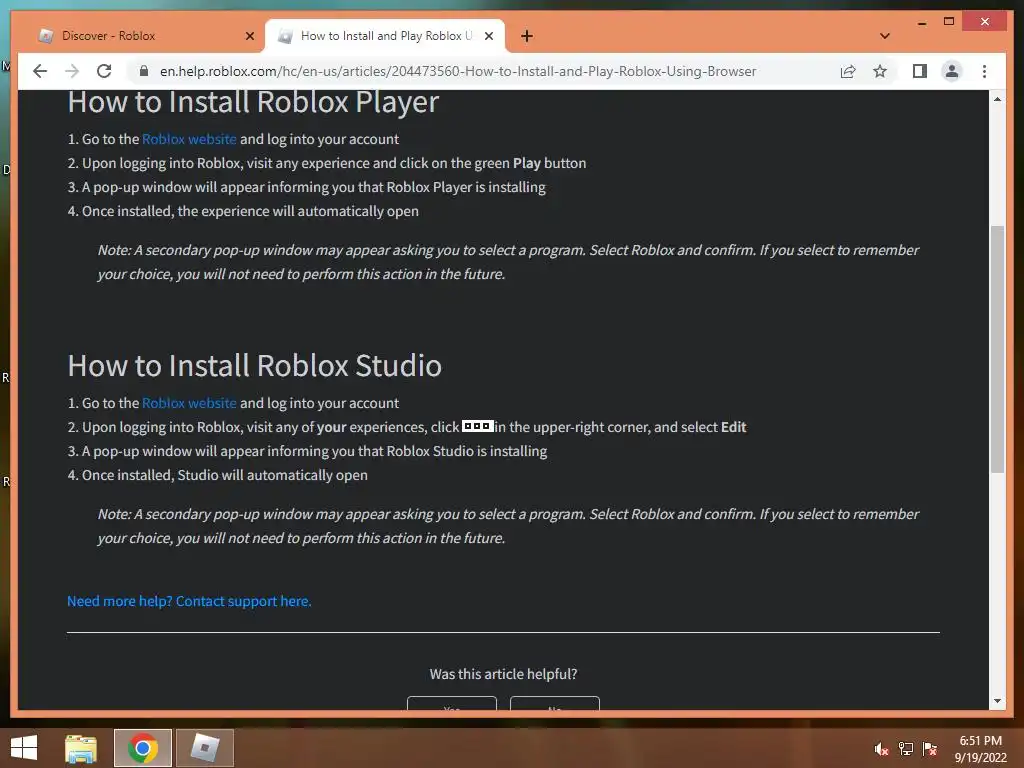1024x768 pixels.
Task: Open the Action Center flag icon
Action: click(x=930, y=749)
